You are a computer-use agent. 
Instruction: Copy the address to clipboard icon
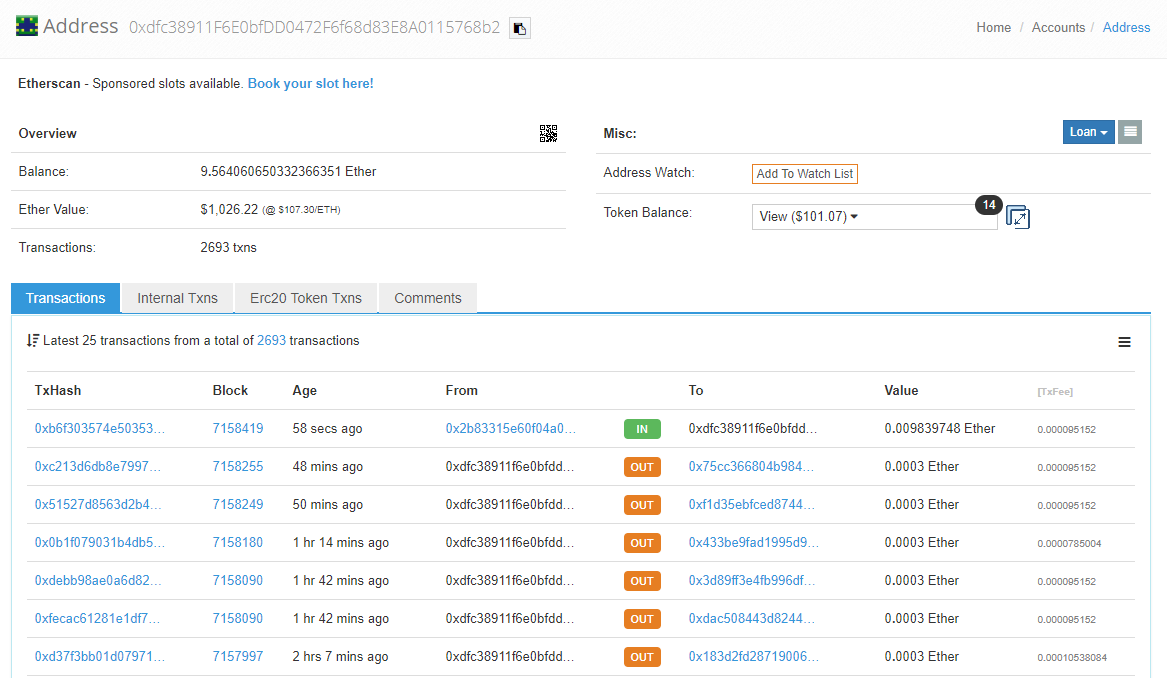pos(519,28)
